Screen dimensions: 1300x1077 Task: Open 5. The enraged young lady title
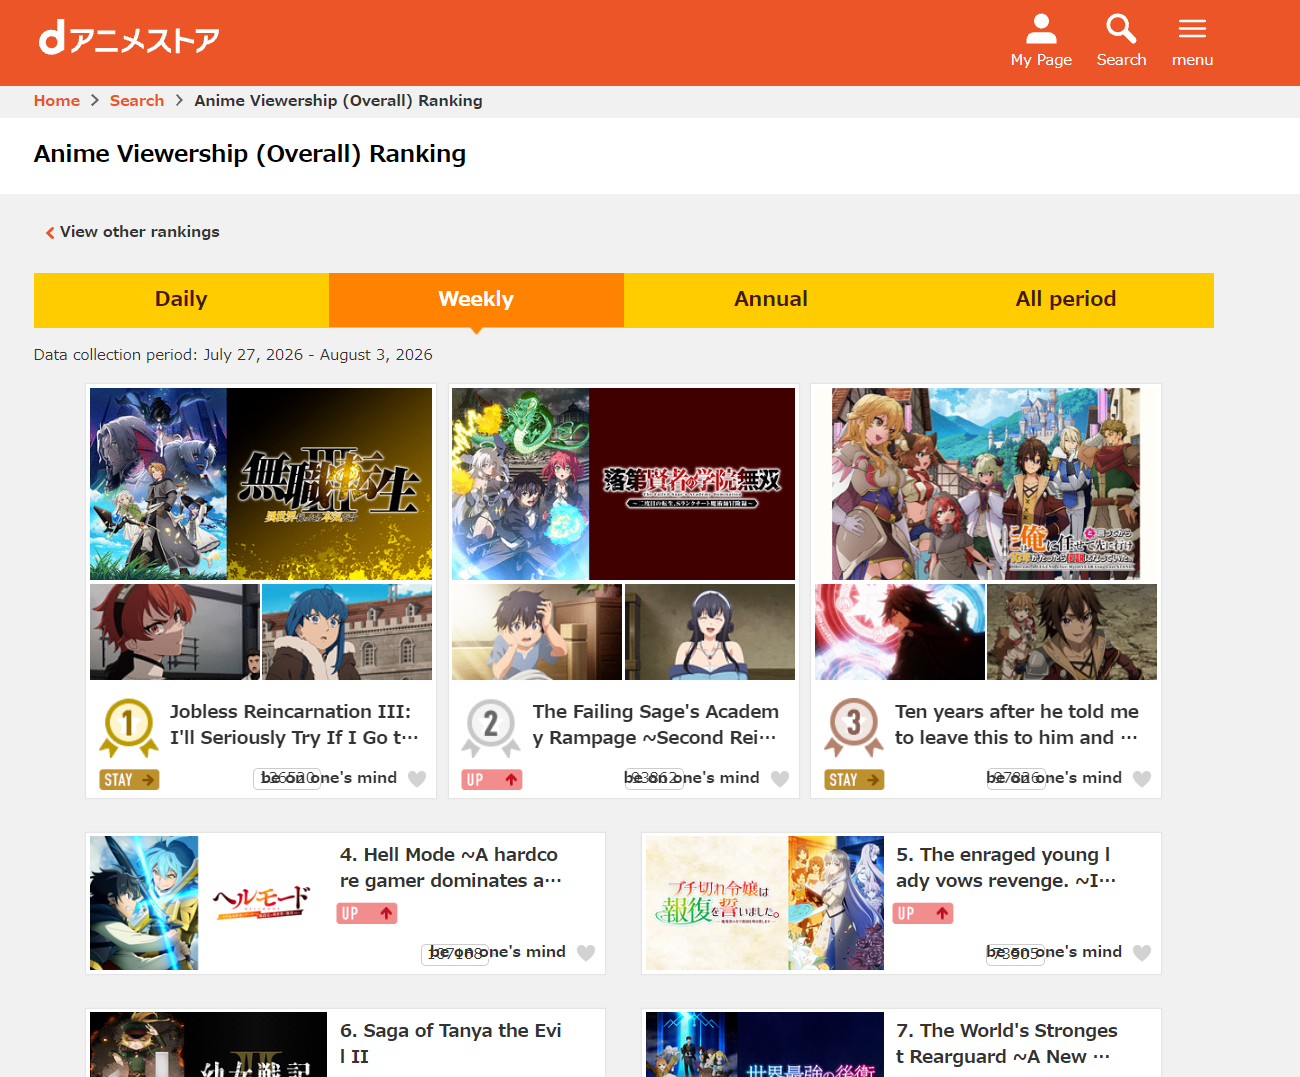[1006, 868]
